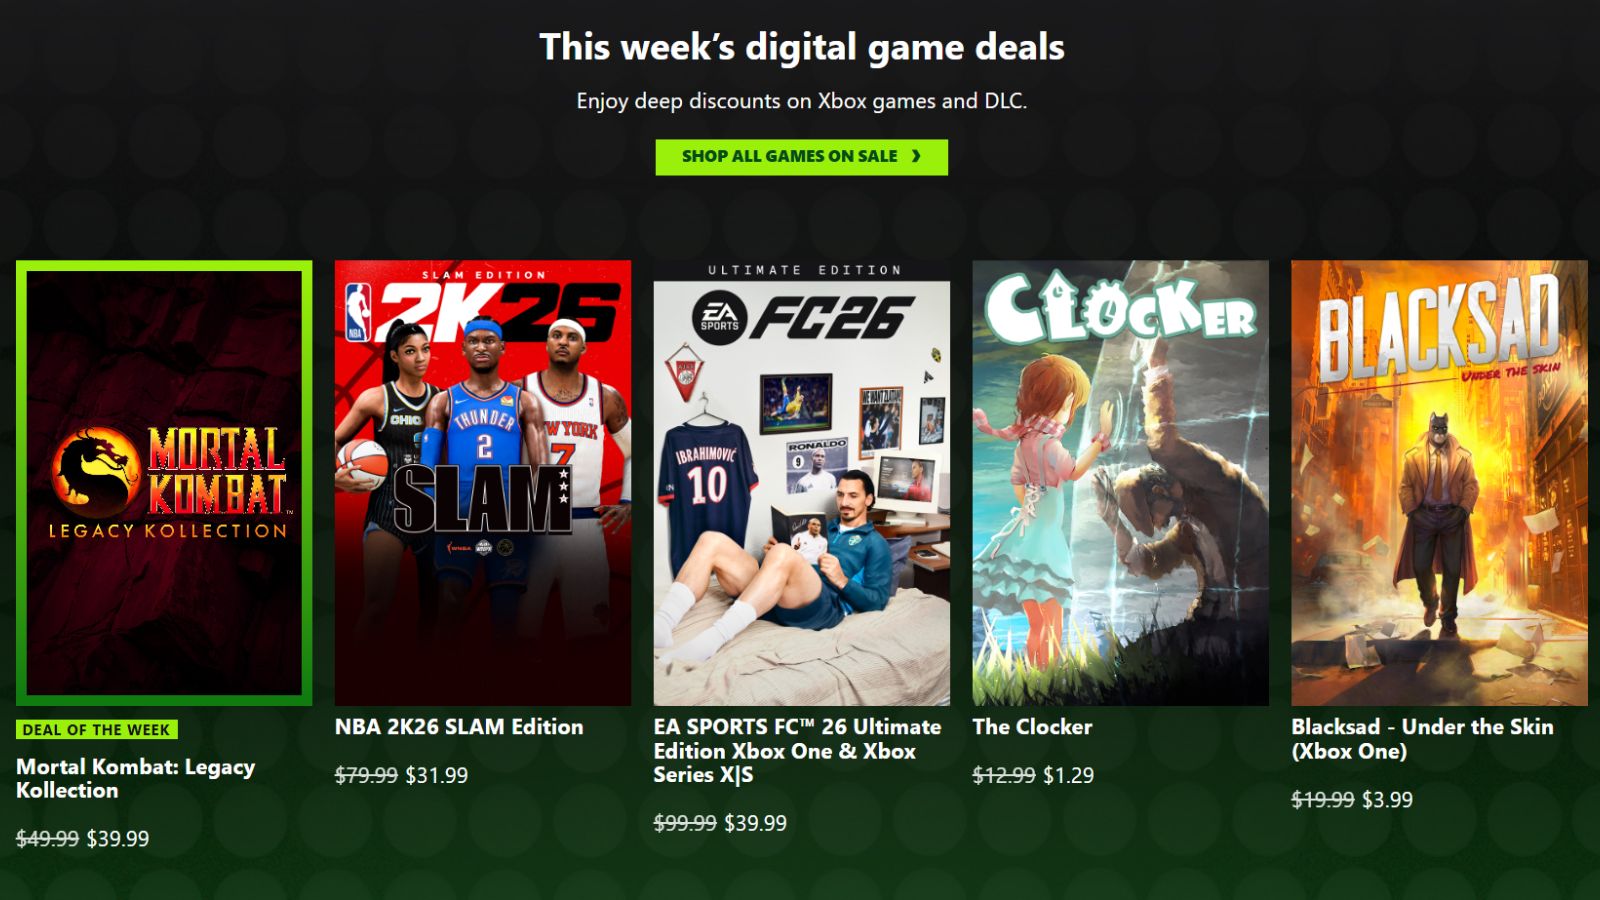
Task: Click the Blacksad - Under the Skin title
Action: tap(1422, 739)
